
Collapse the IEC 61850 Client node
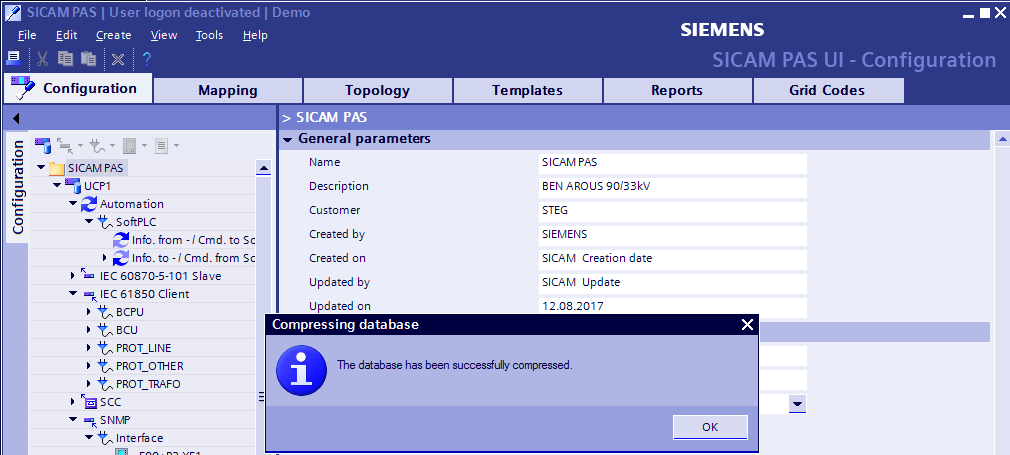point(73,294)
